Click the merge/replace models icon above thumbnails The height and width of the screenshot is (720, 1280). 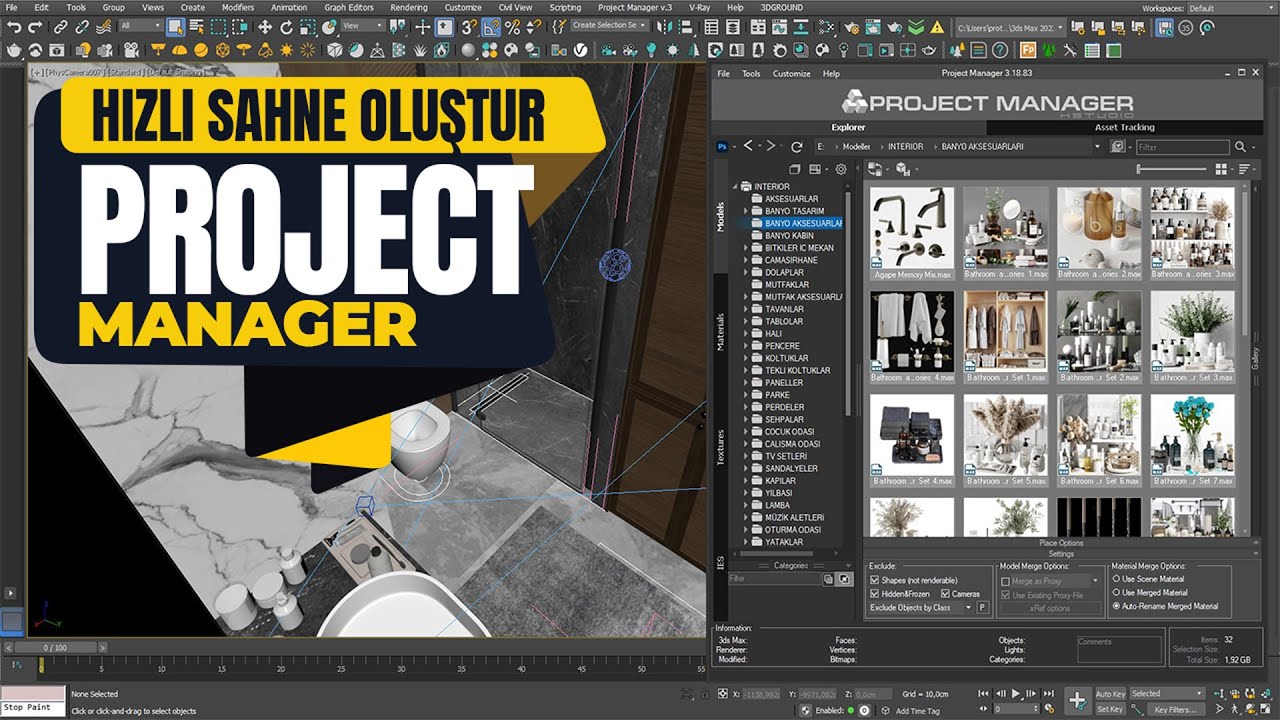tap(876, 169)
